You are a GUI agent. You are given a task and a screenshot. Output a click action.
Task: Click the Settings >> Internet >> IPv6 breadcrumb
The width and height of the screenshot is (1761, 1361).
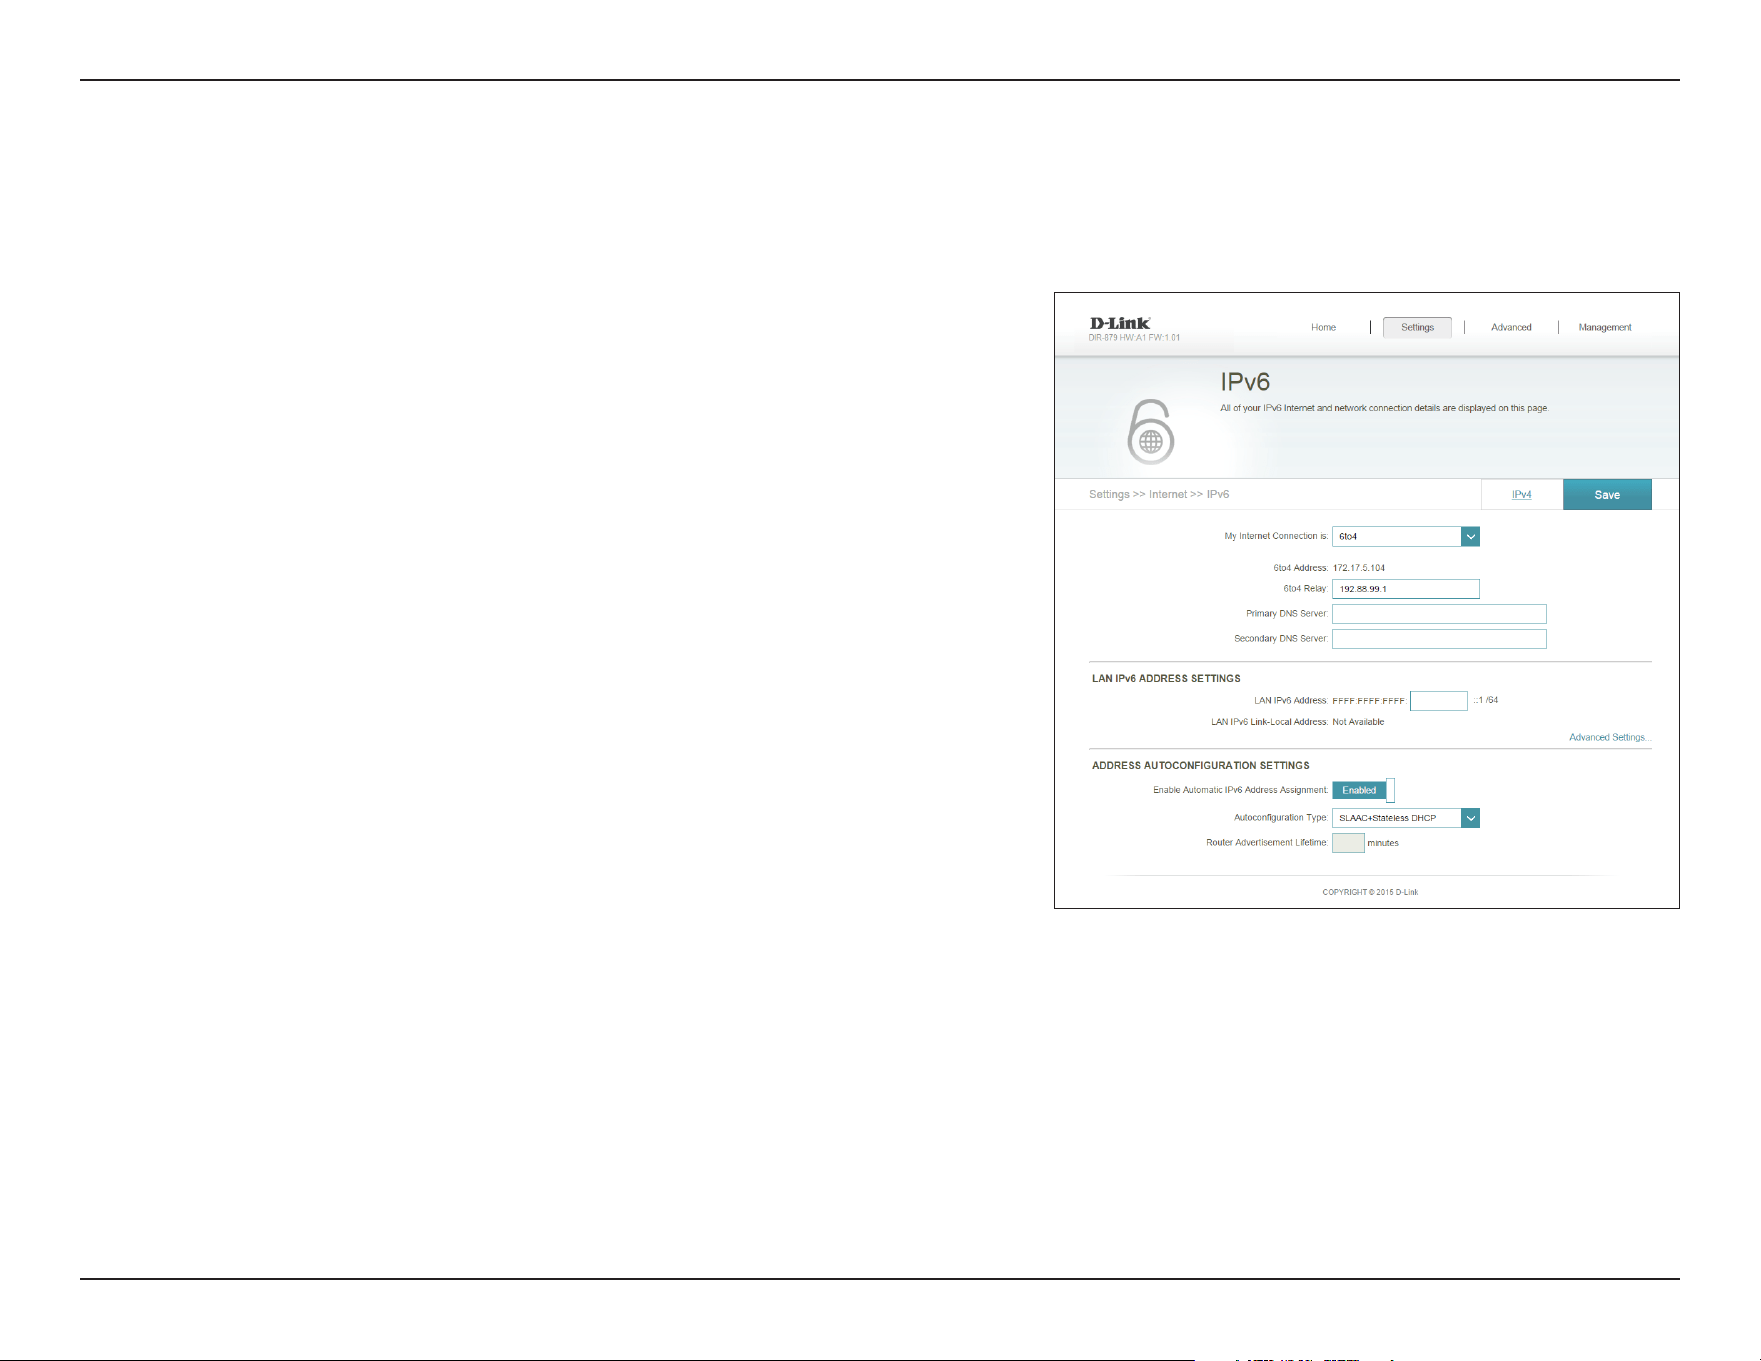tap(1159, 495)
